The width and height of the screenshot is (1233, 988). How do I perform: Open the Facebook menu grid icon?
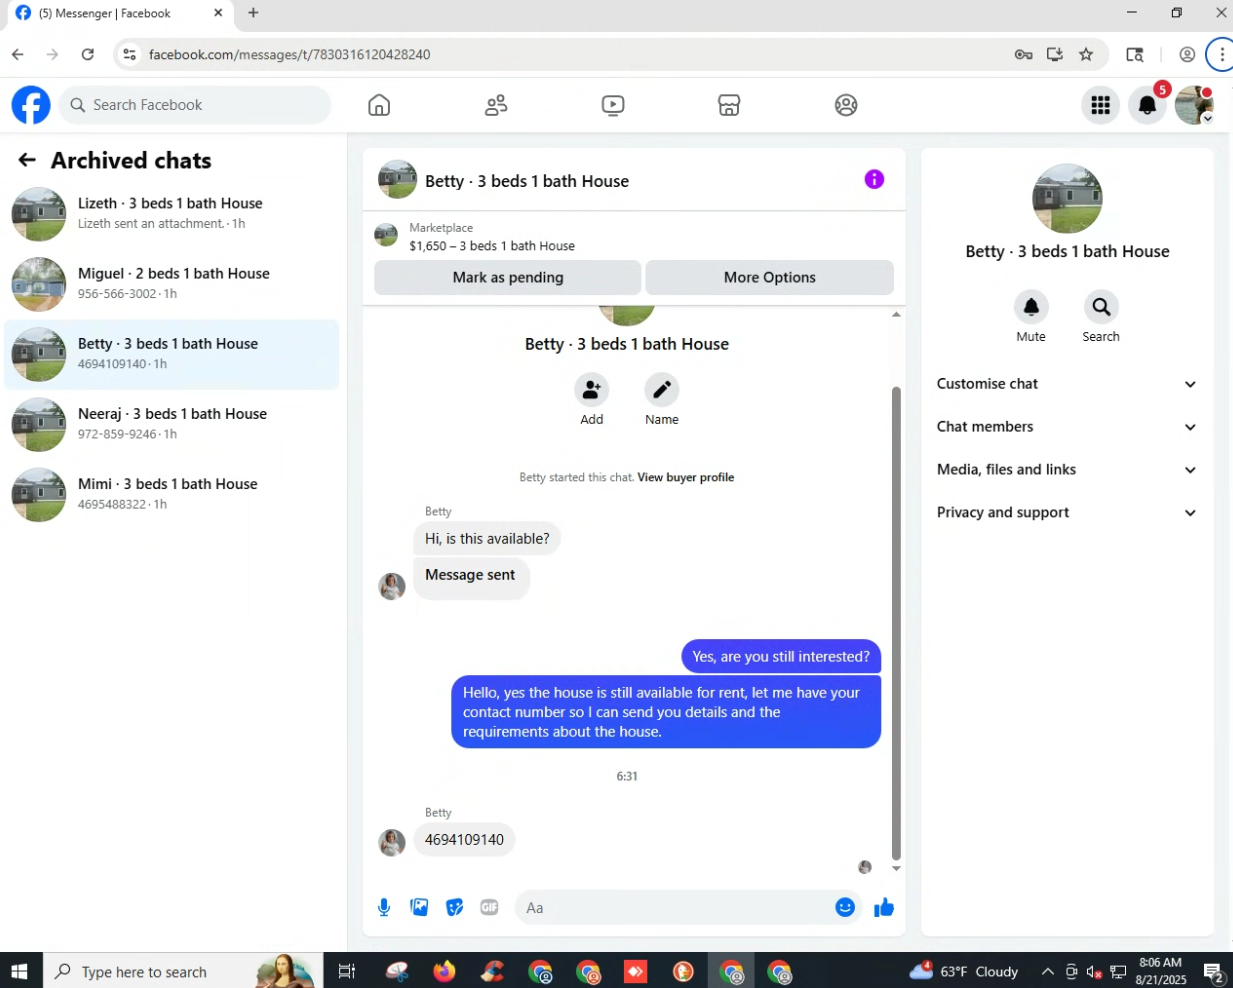(1100, 105)
